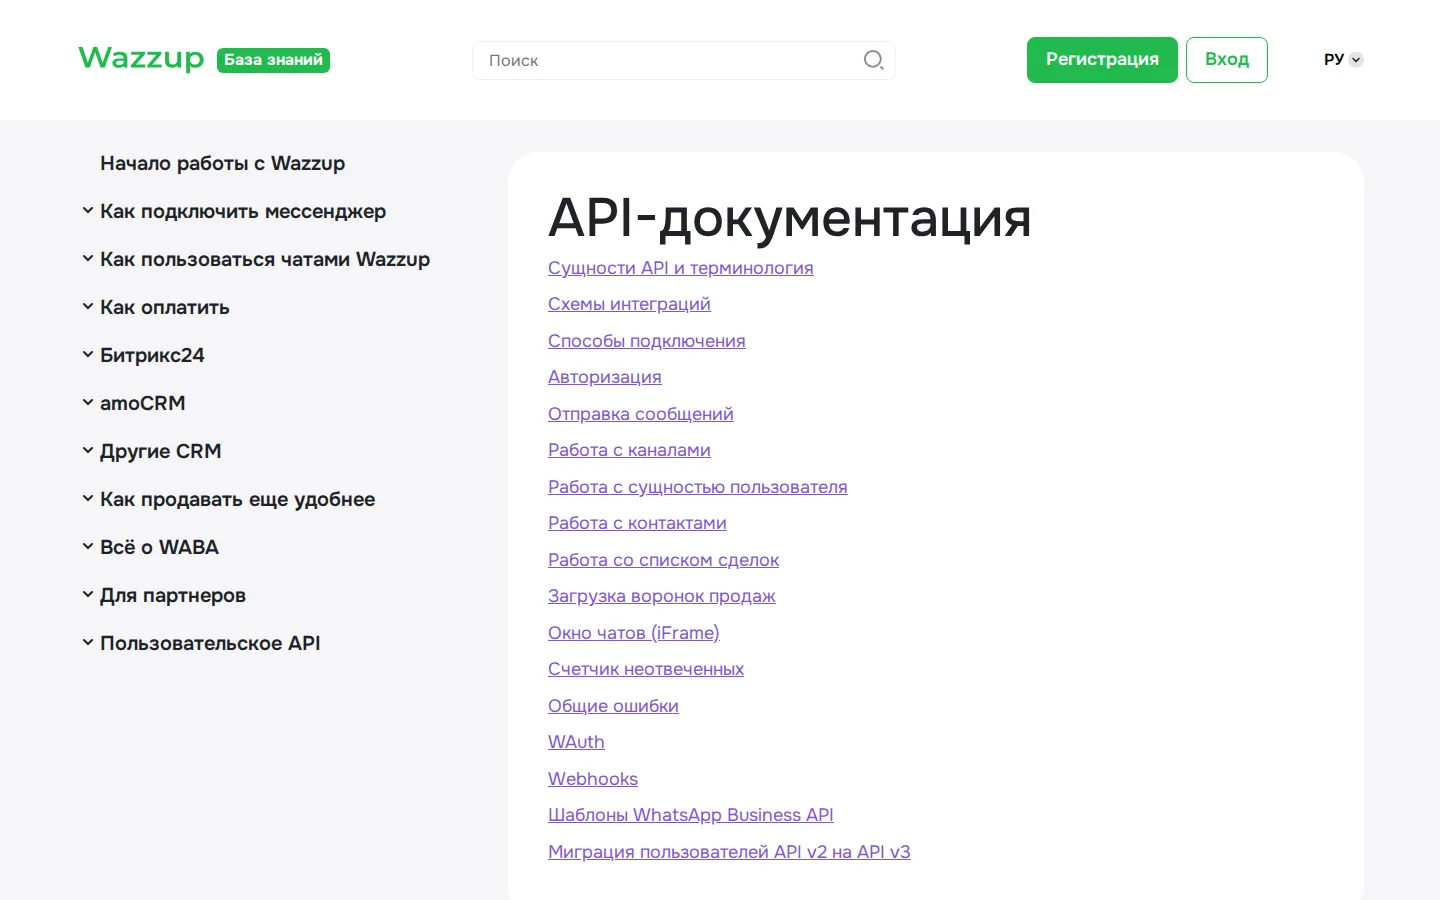1440x900 pixels.
Task: Expand chevron for Как пользоваться чатами Wazzup
Action: (88, 259)
